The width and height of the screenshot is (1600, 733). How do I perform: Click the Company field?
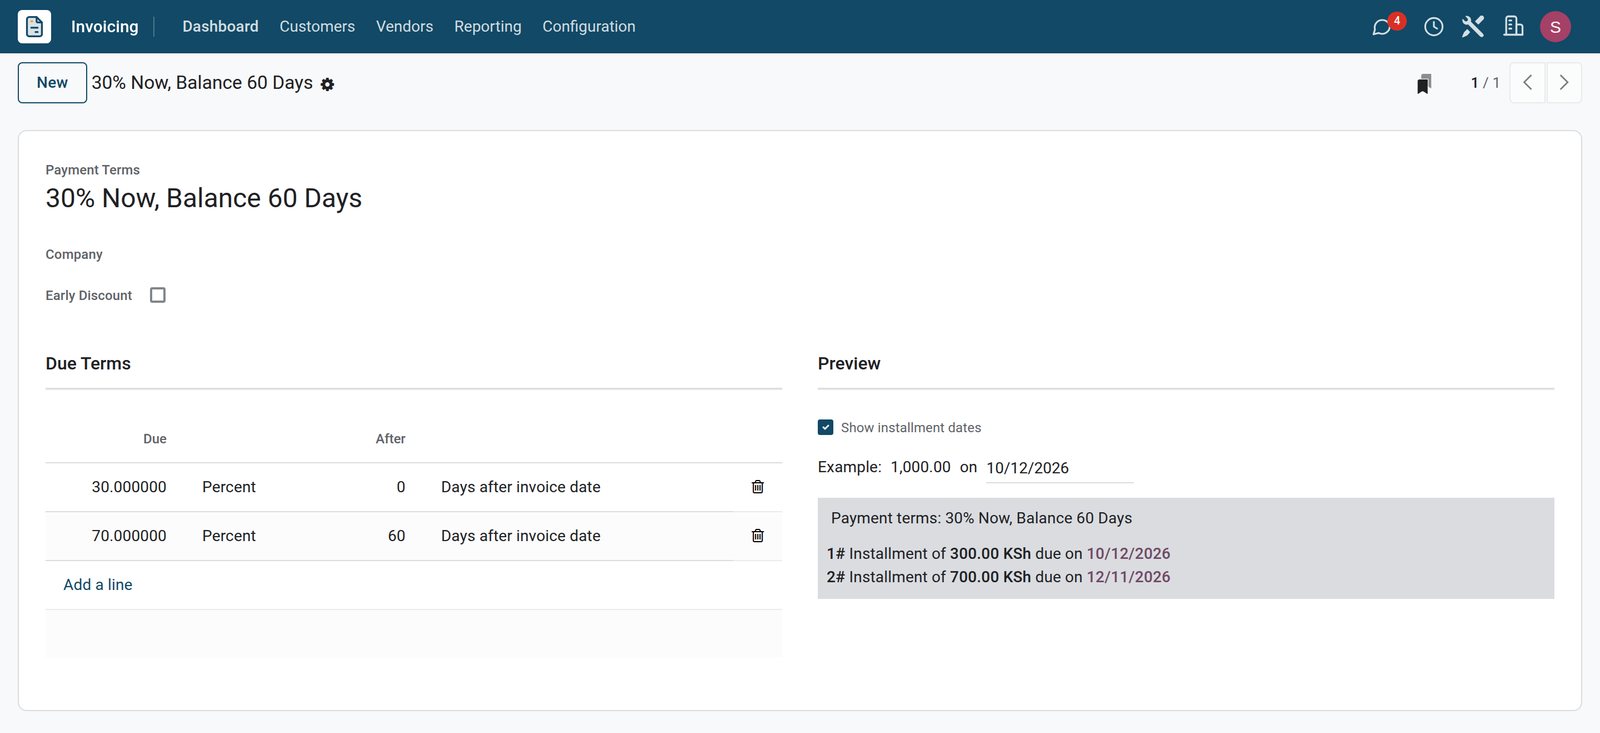[74, 255]
